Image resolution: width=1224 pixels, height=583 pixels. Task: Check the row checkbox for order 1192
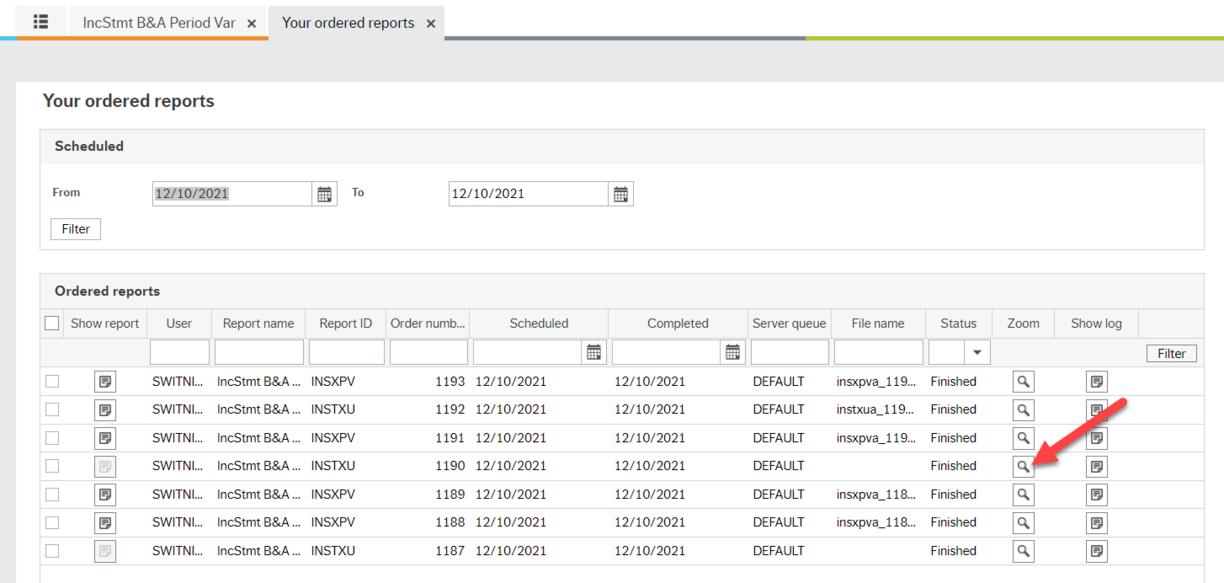pos(52,409)
